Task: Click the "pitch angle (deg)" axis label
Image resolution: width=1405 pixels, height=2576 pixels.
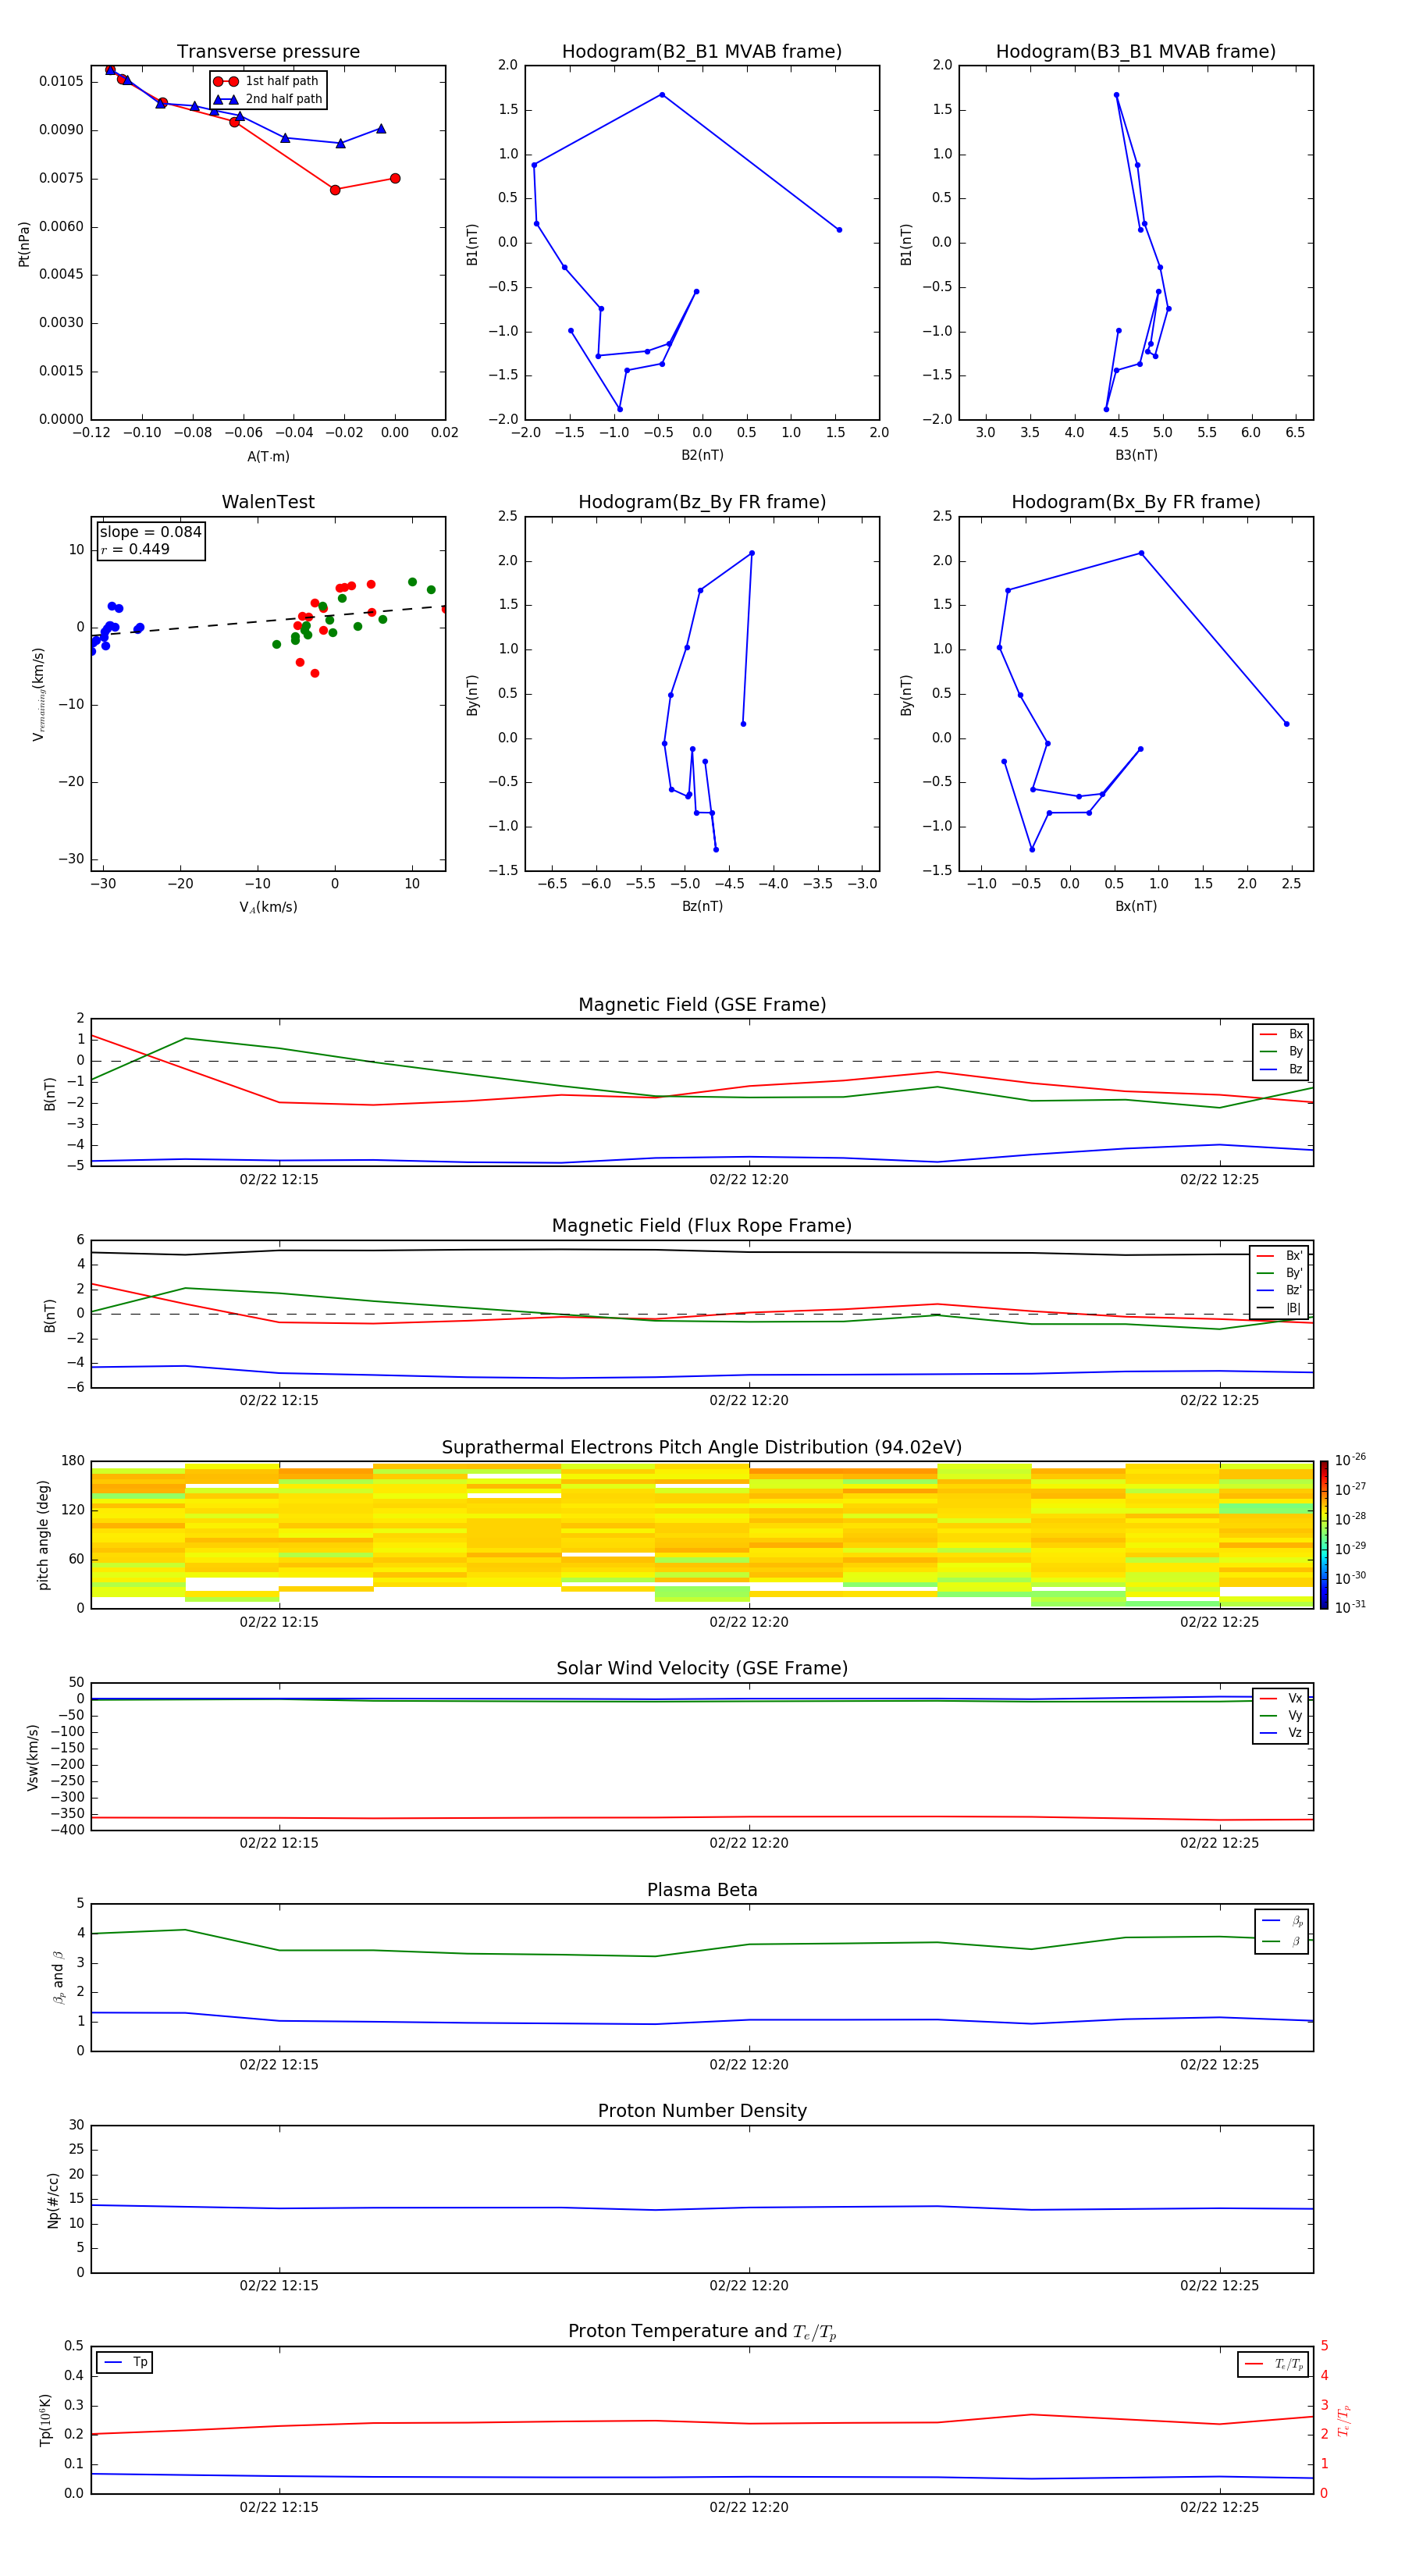Action: pos(43,1535)
